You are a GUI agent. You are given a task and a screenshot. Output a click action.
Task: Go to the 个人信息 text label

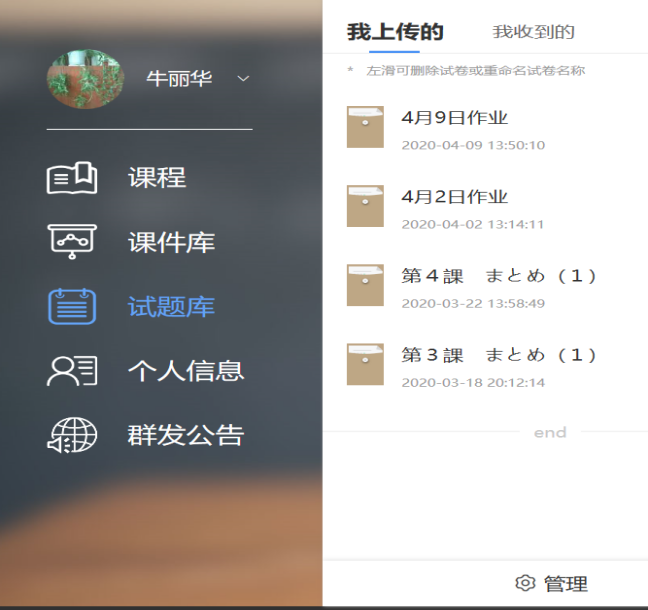point(186,371)
